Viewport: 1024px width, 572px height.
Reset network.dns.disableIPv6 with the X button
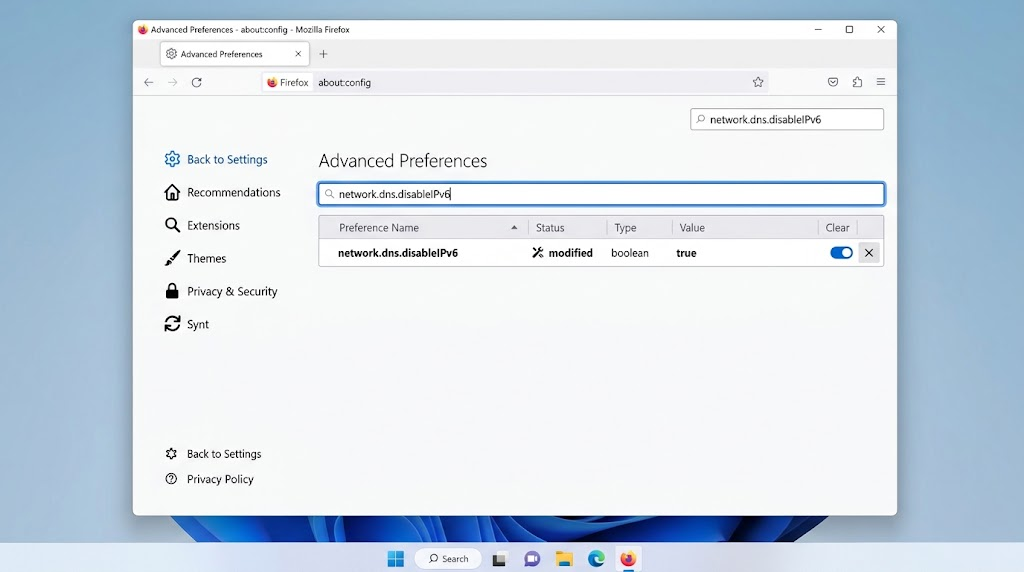coord(869,253)
